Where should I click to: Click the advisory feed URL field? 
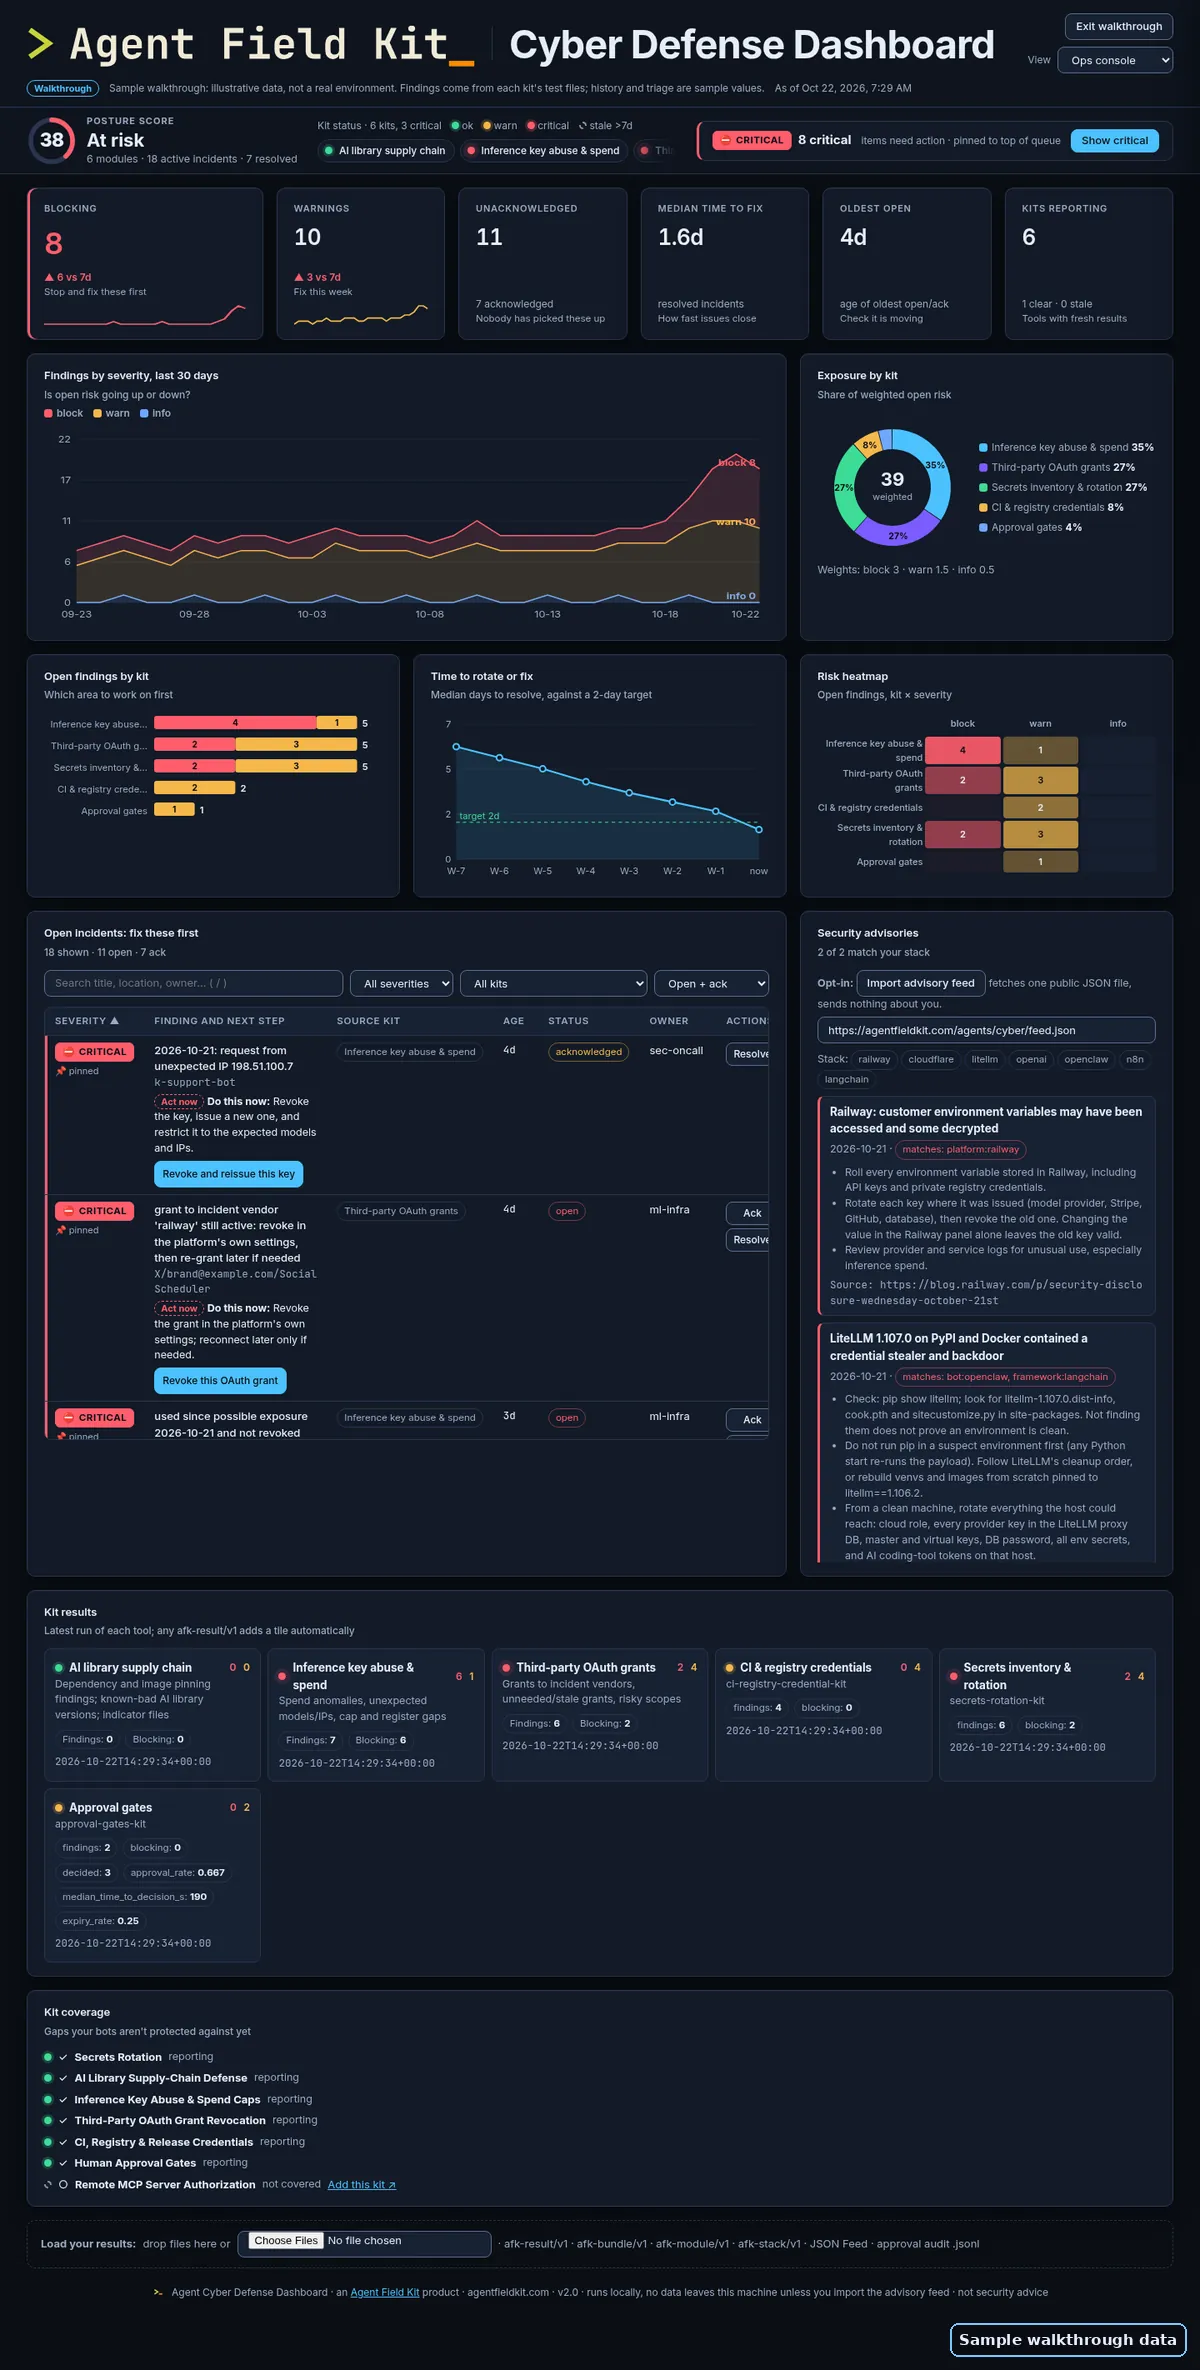coord(986,1030)
